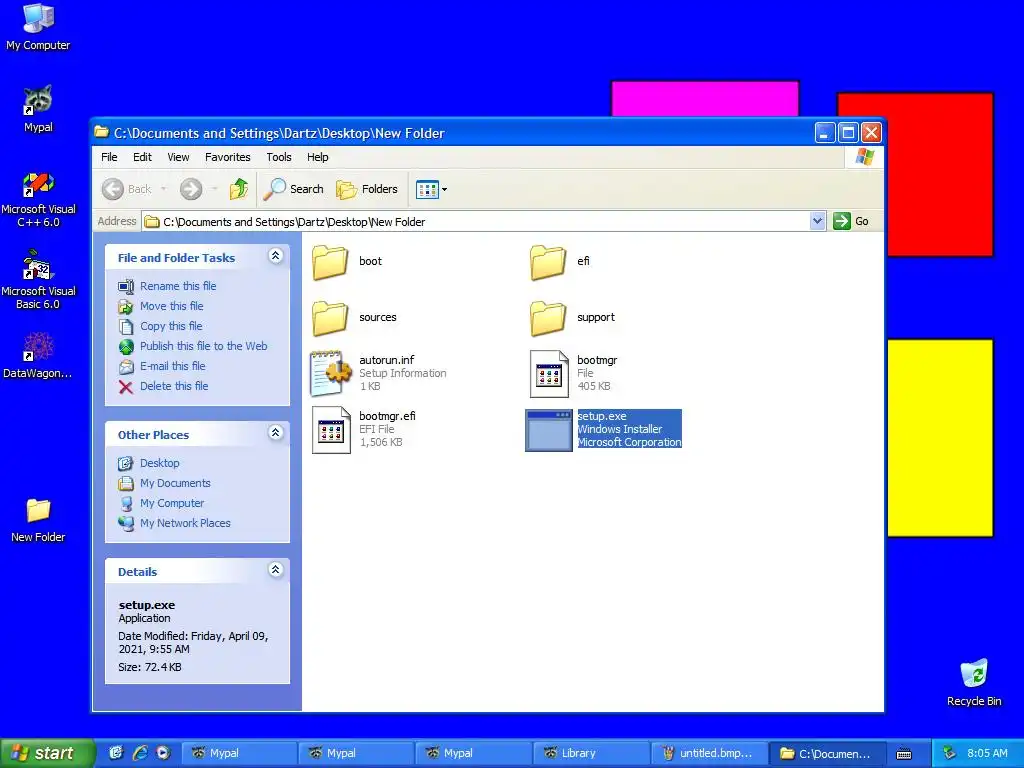Click the Search toolbar button
The height and width of the screenshot is (768, 1024).
(x=293, y=189)
